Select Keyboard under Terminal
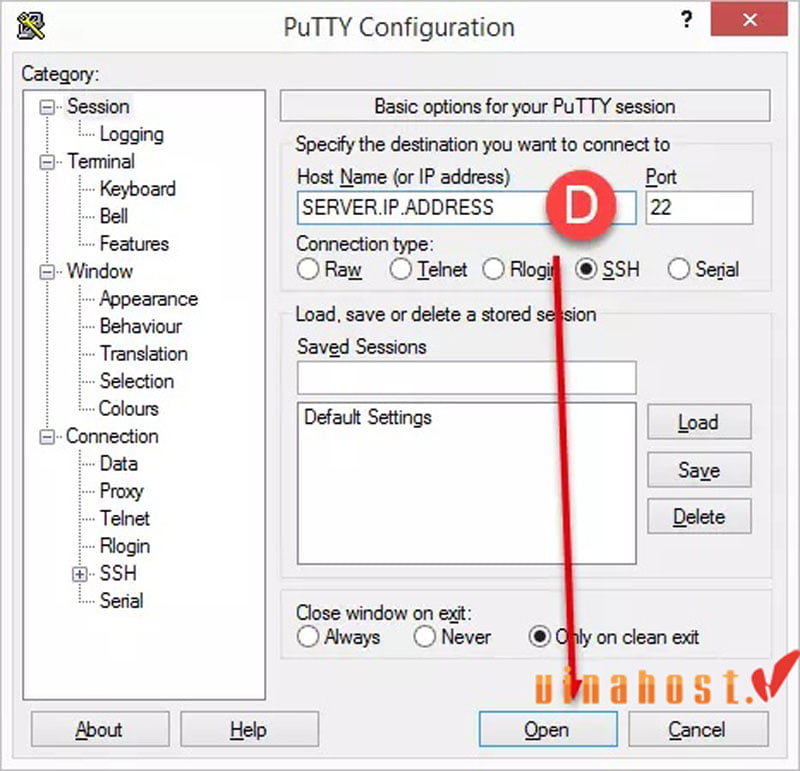This screenshot has height=771, width=800. coord(138,188)
